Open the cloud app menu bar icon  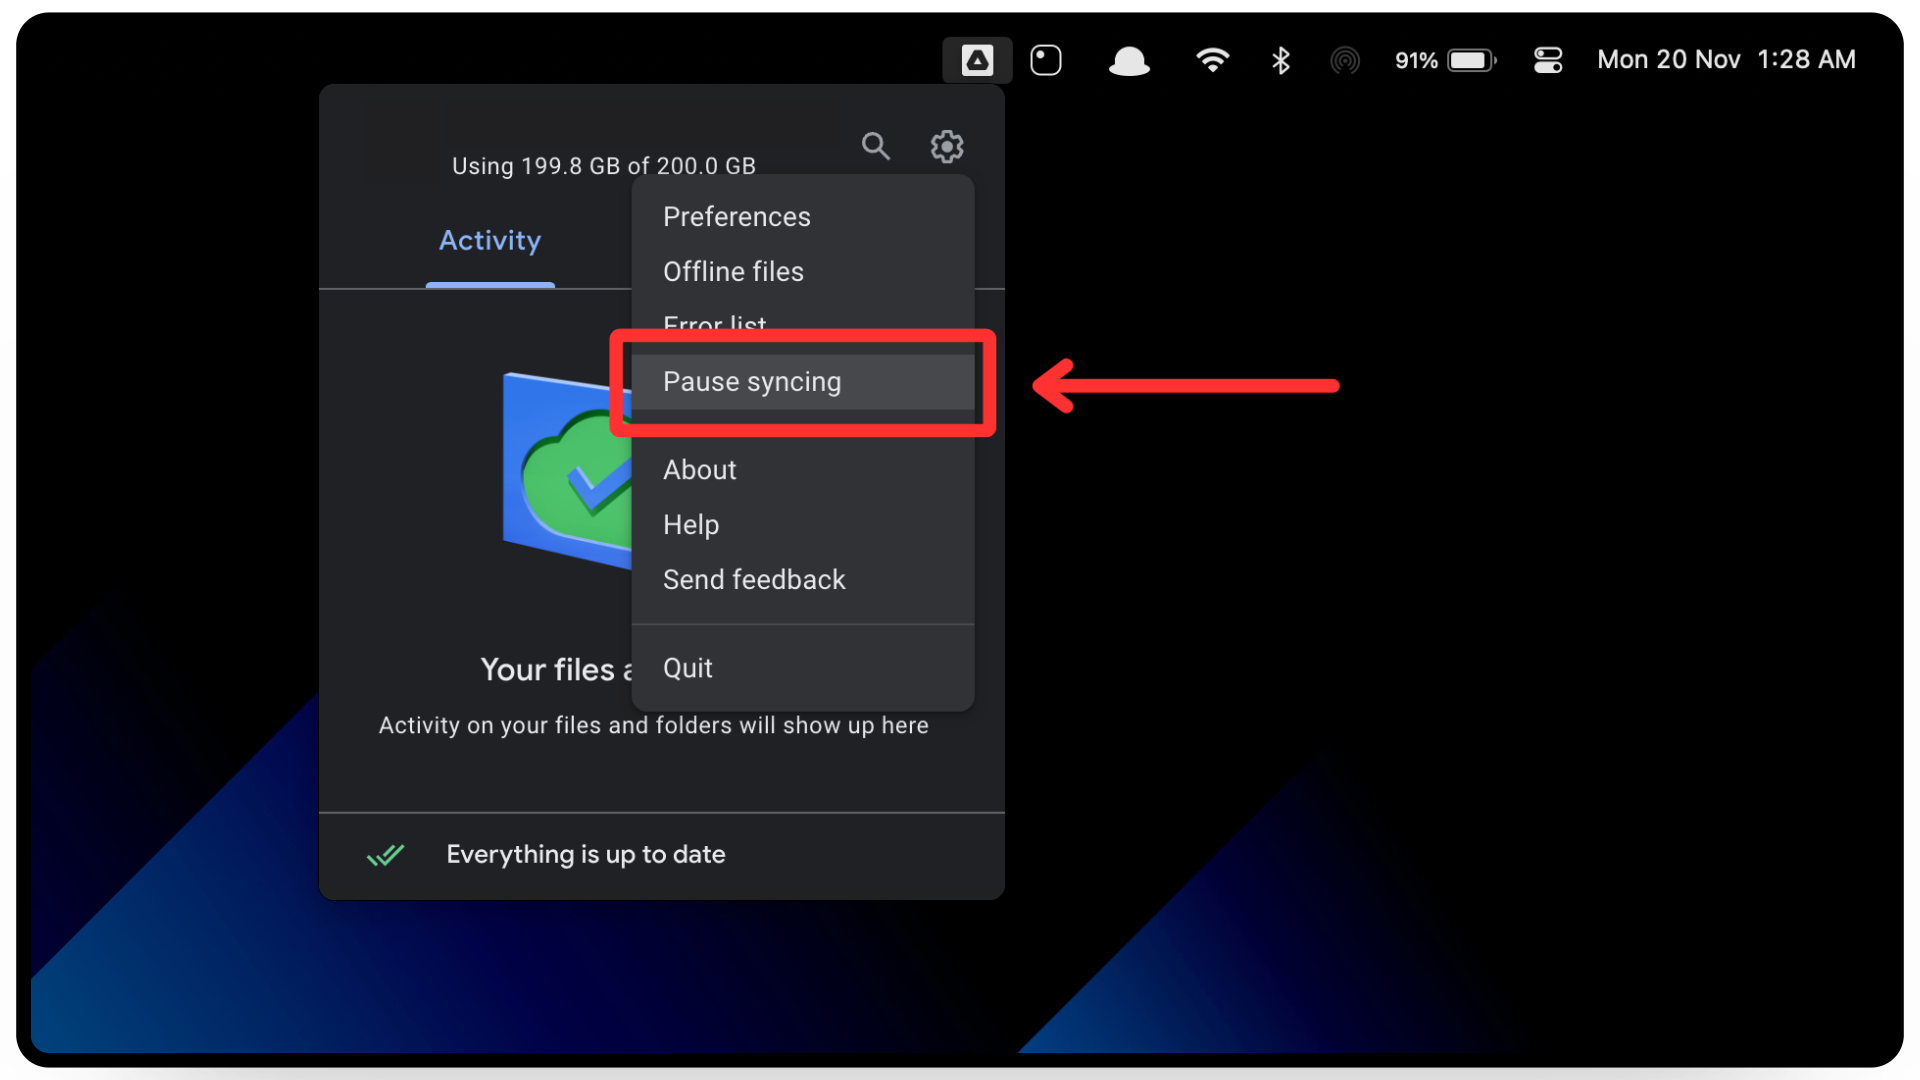click(x=1129, y=61)
